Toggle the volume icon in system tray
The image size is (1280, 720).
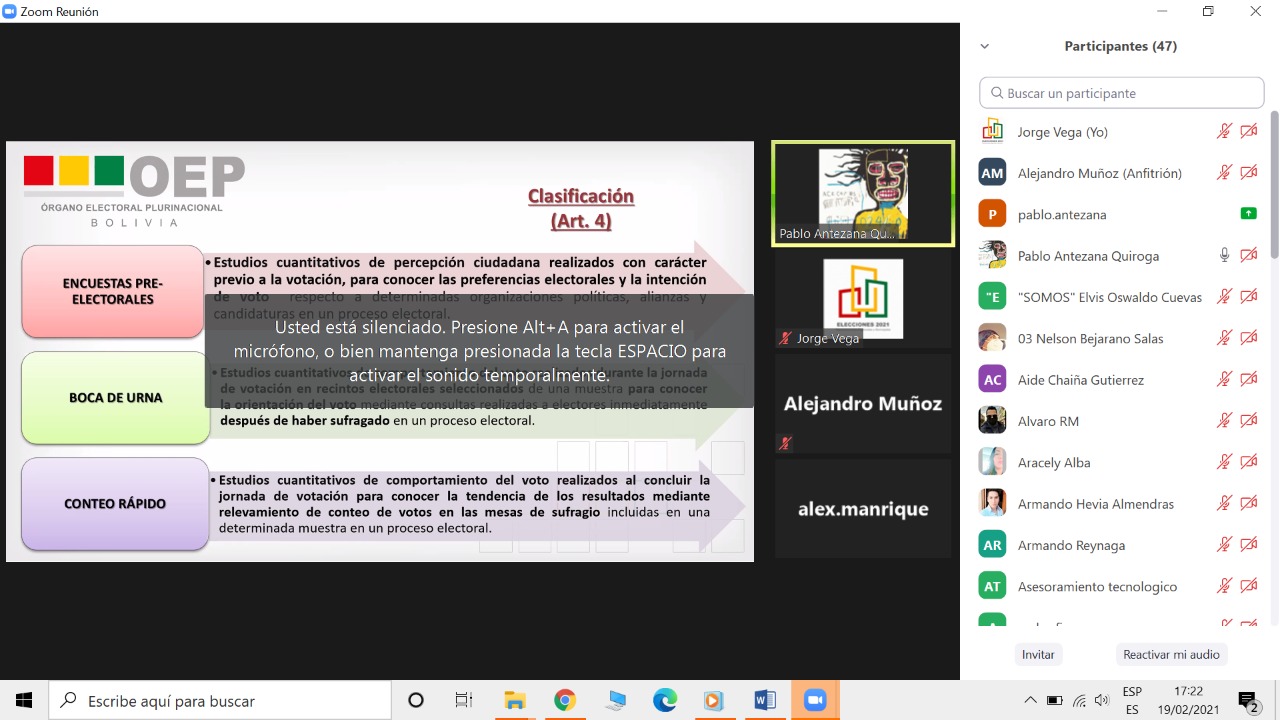tap(1102, 701)
